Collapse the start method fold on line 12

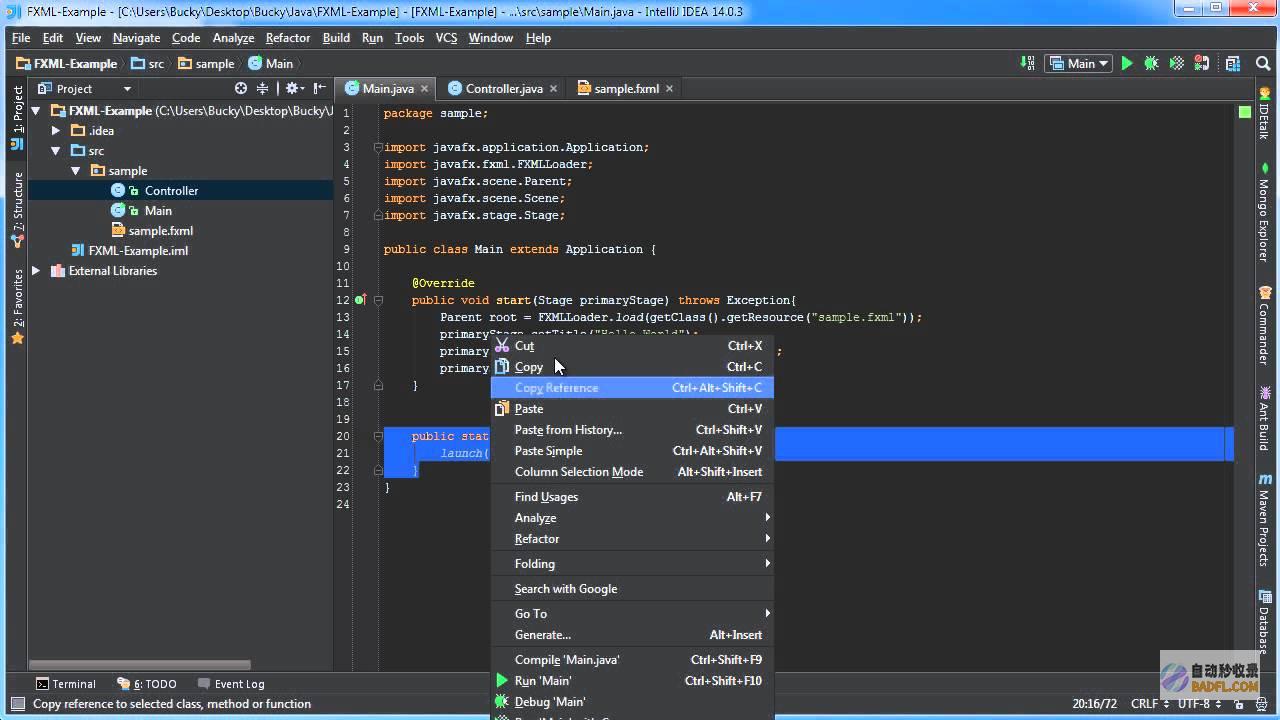coord(378,300)
